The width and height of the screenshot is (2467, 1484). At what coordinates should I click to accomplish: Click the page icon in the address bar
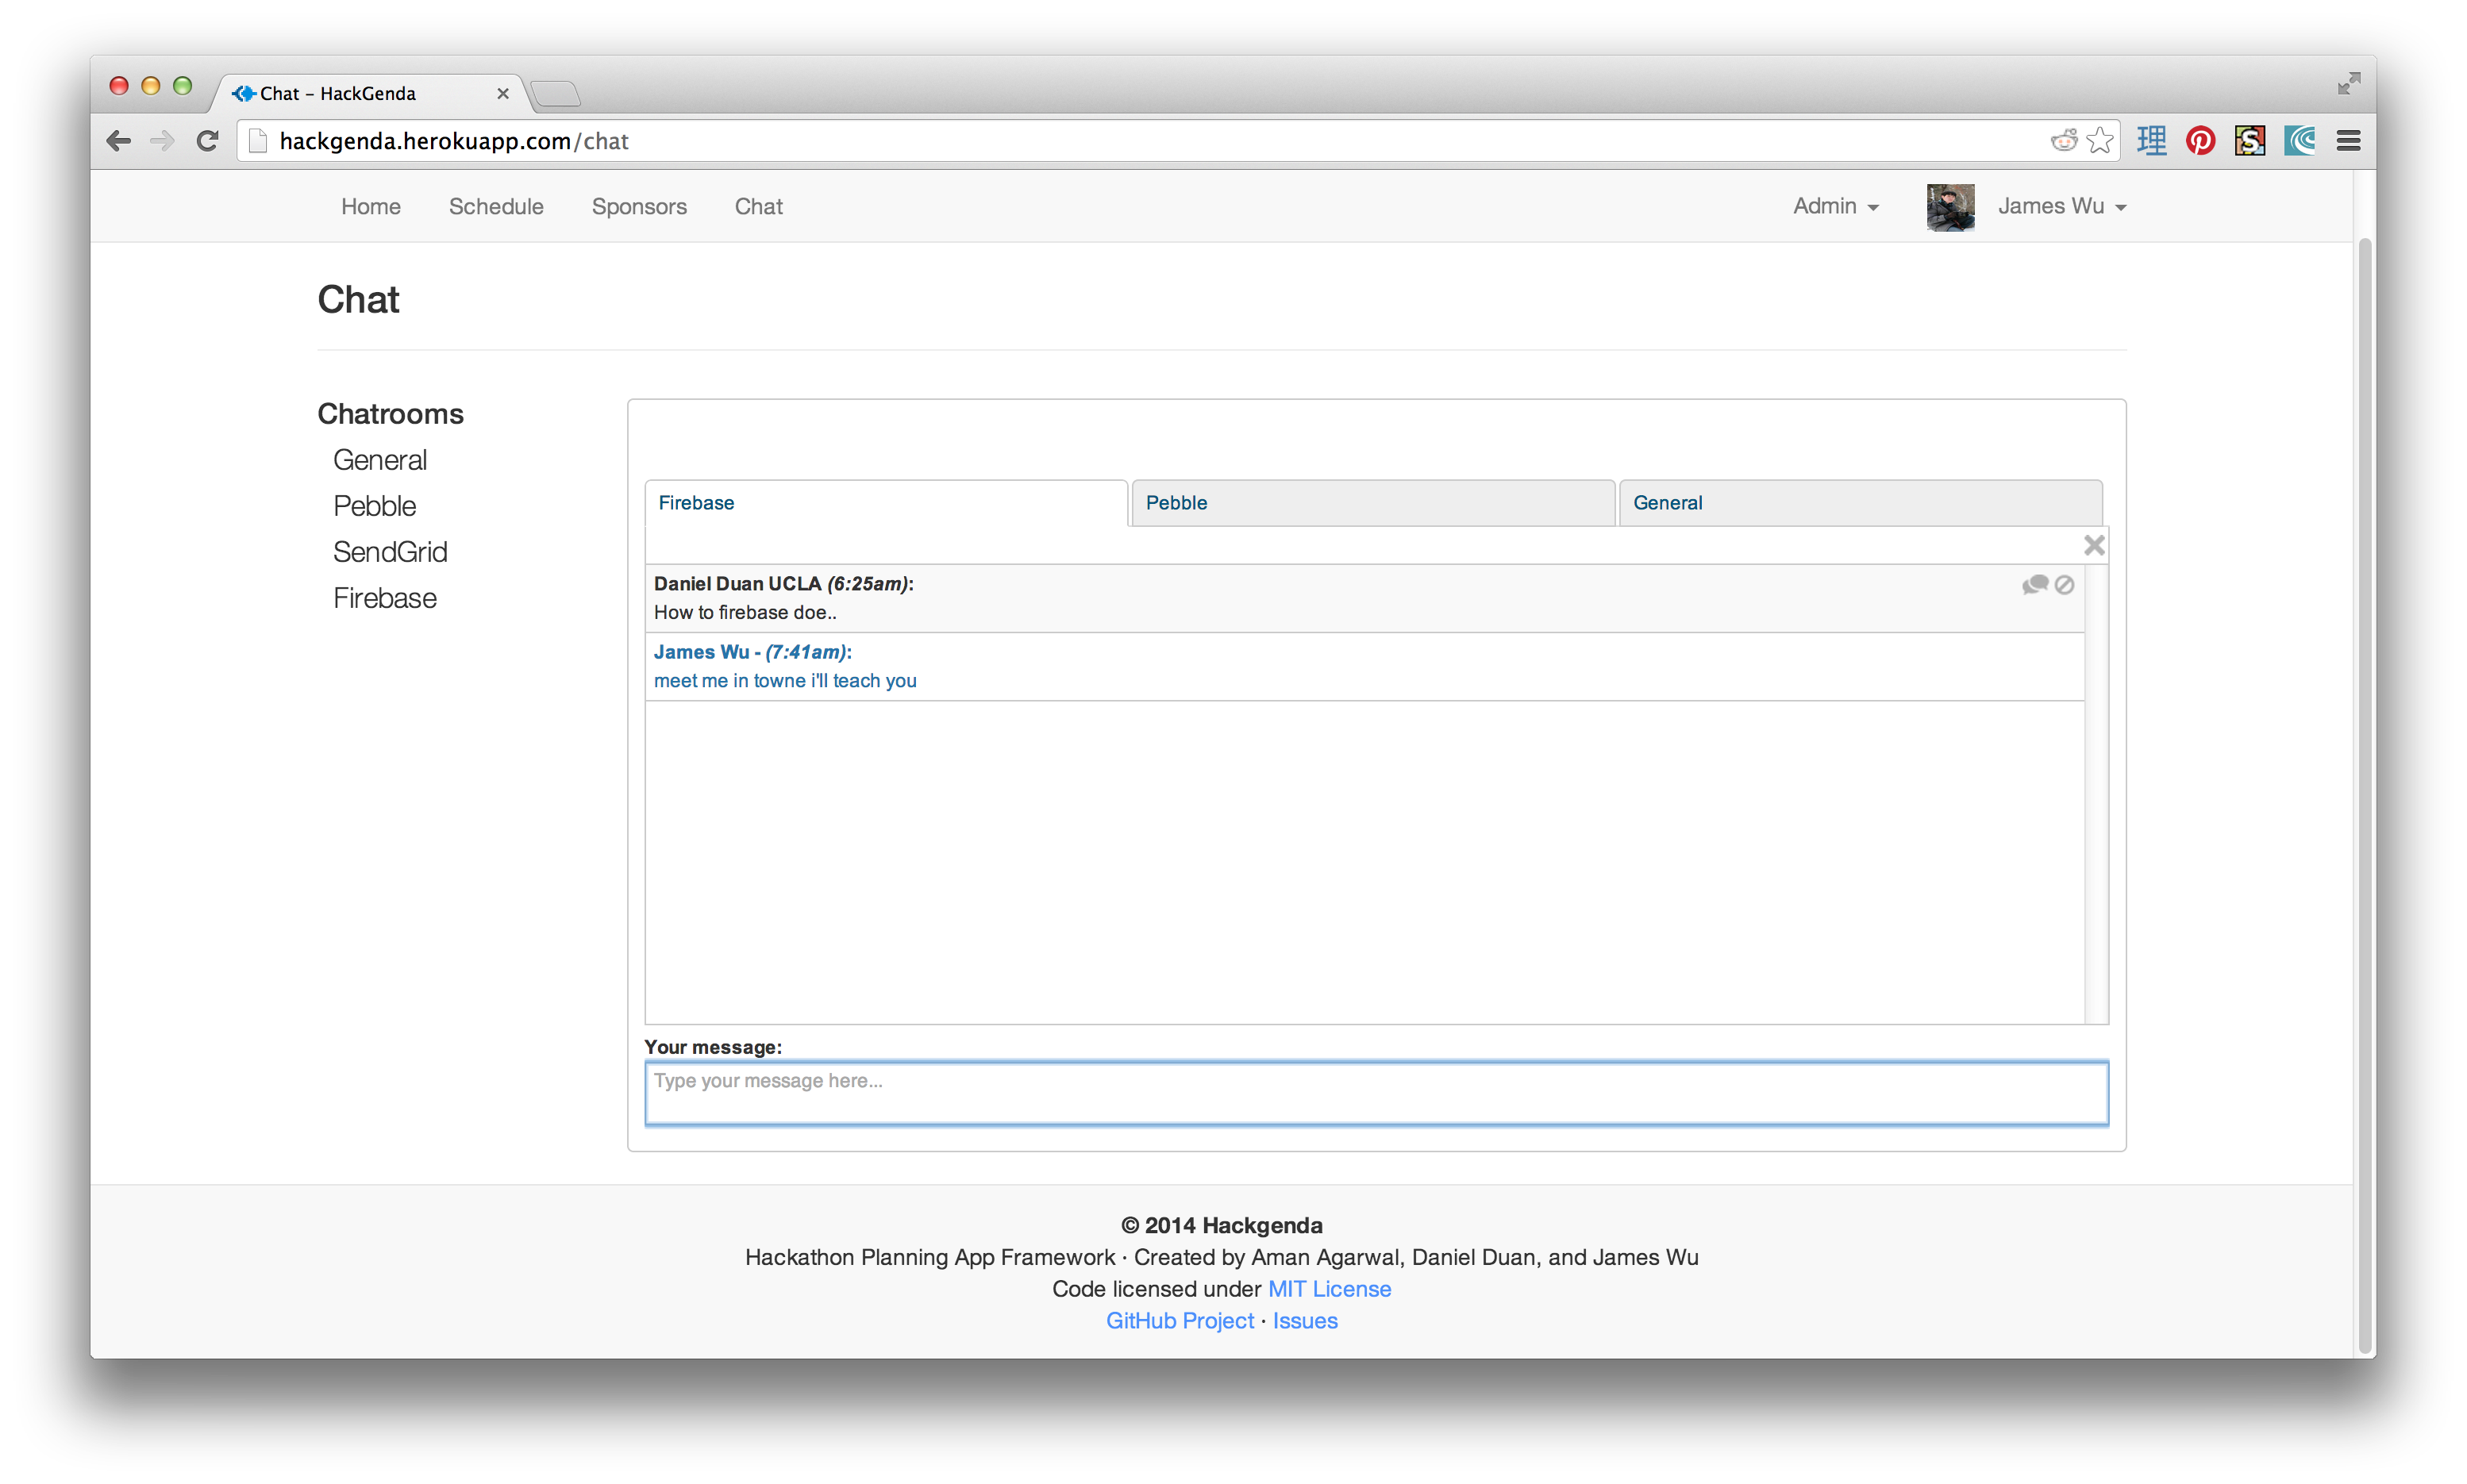pyautogui.click(x=258, y=141)
